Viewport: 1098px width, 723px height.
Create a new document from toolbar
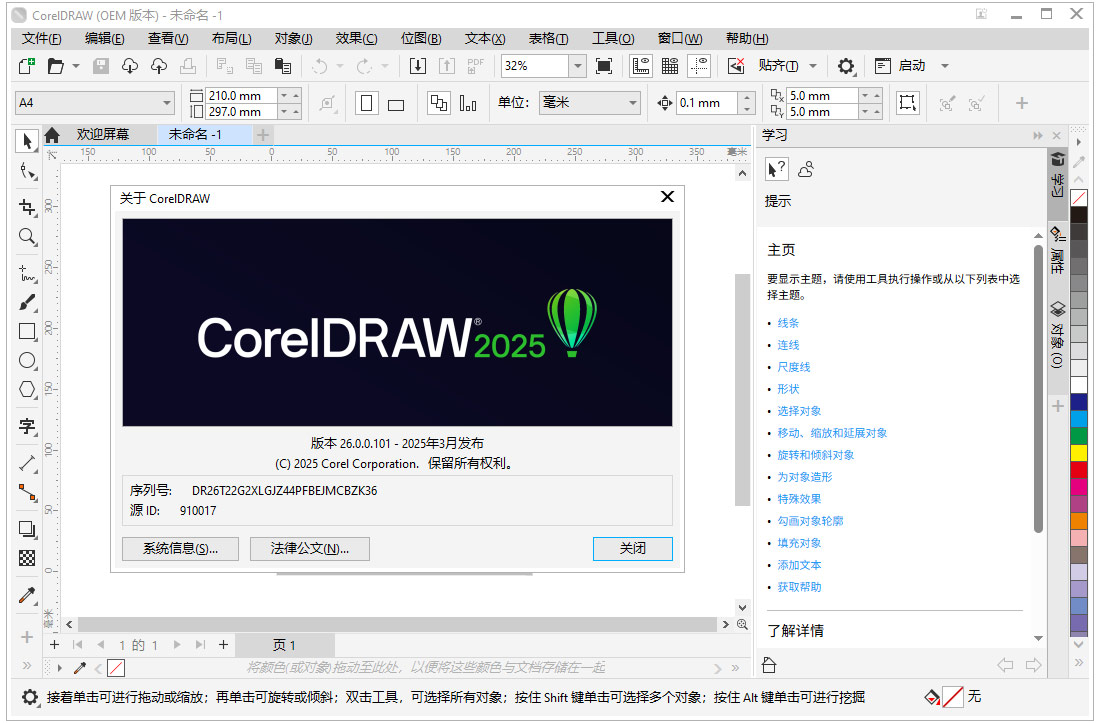point(26,66)
